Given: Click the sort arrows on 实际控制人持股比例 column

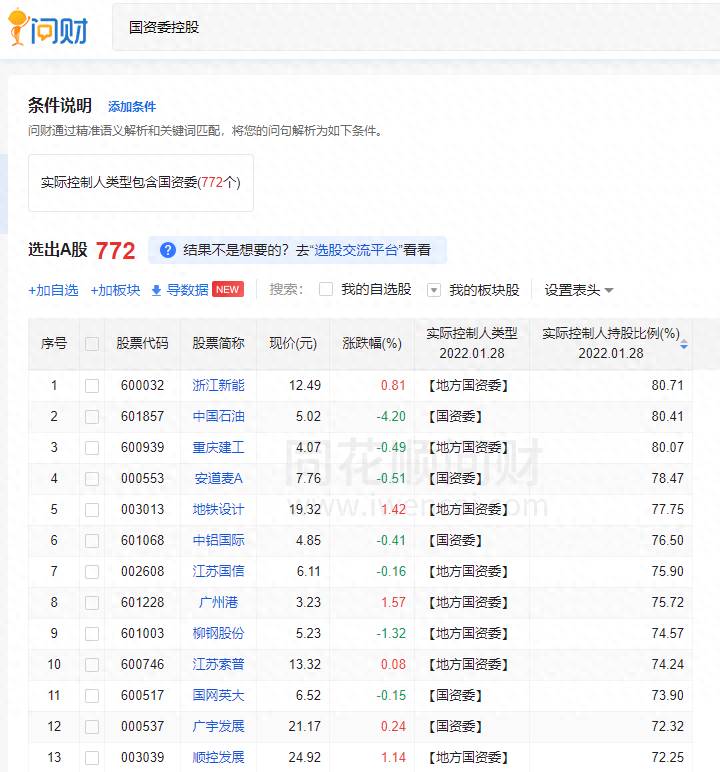Looking at the screenshot, I should [x=684, y=344].
